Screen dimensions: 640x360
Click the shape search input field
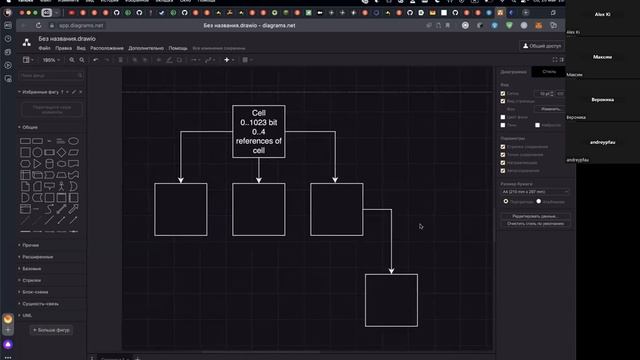(x=51, y=76)
